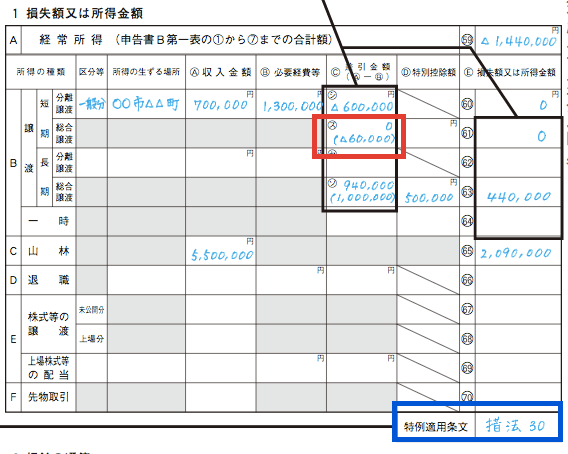Click section letter C
Screen dimensions: 568x454
click(x=13, y=251)
